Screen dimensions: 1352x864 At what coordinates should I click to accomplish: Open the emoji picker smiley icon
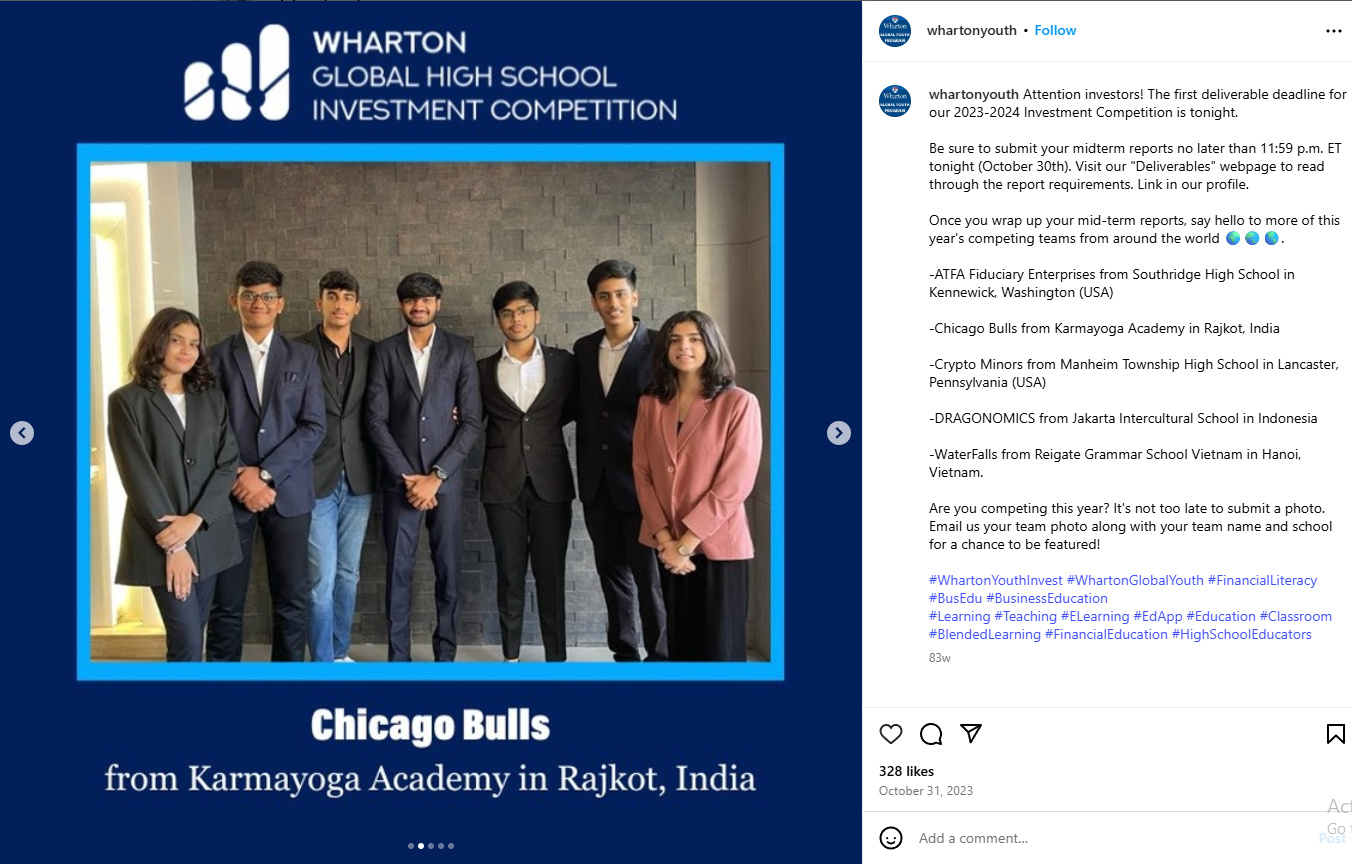click(x=891, y=838)
